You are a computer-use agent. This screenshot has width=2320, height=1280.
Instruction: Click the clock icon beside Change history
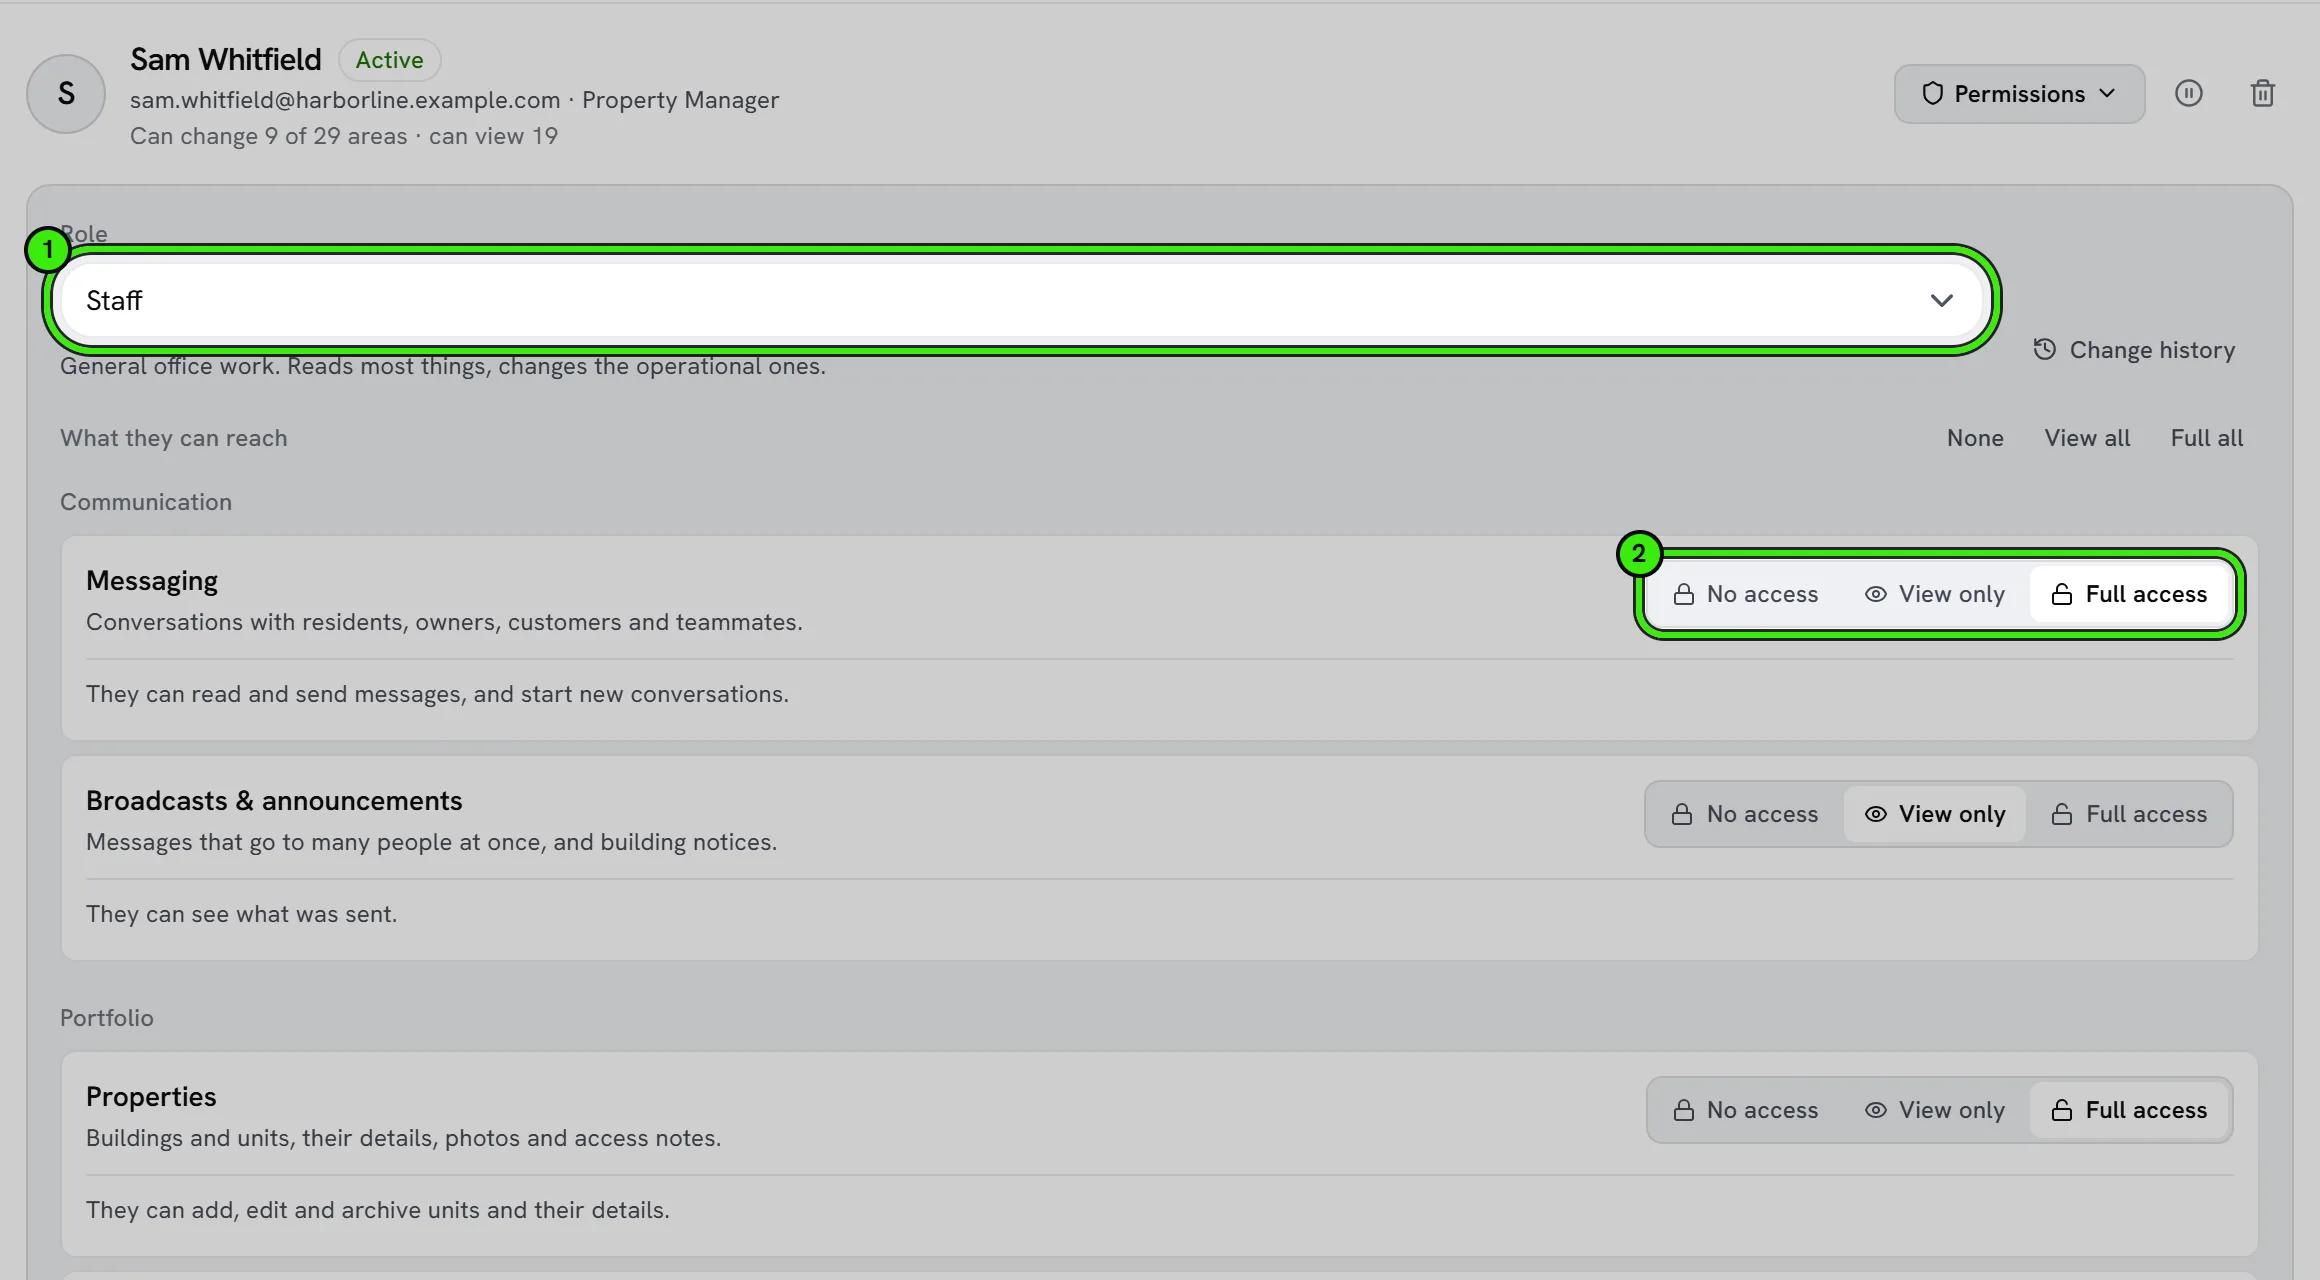(x=2044, y=349)
